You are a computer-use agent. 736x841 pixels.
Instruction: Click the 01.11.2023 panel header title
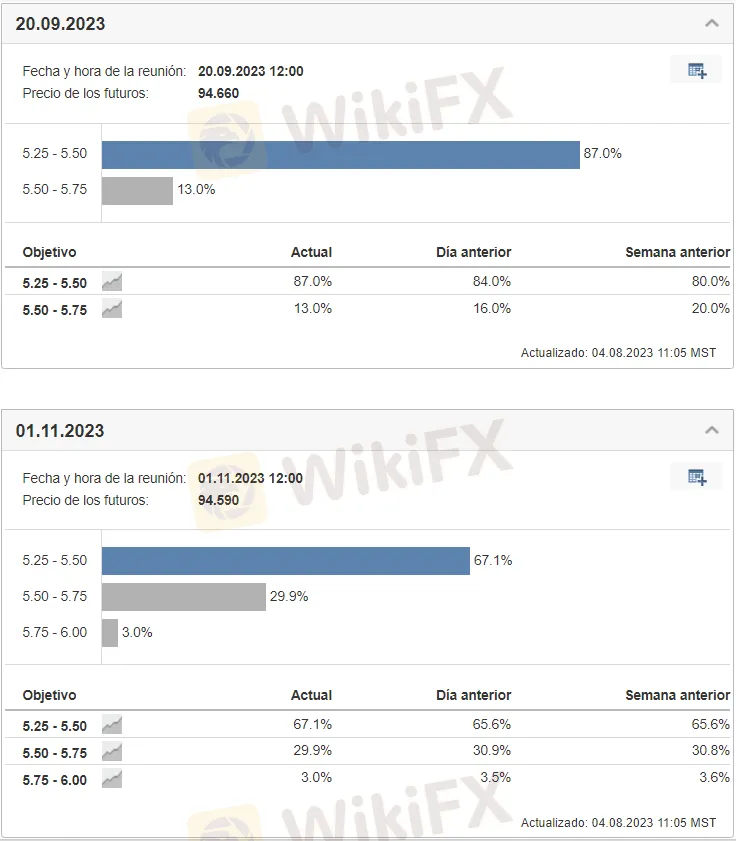[60, 431]
